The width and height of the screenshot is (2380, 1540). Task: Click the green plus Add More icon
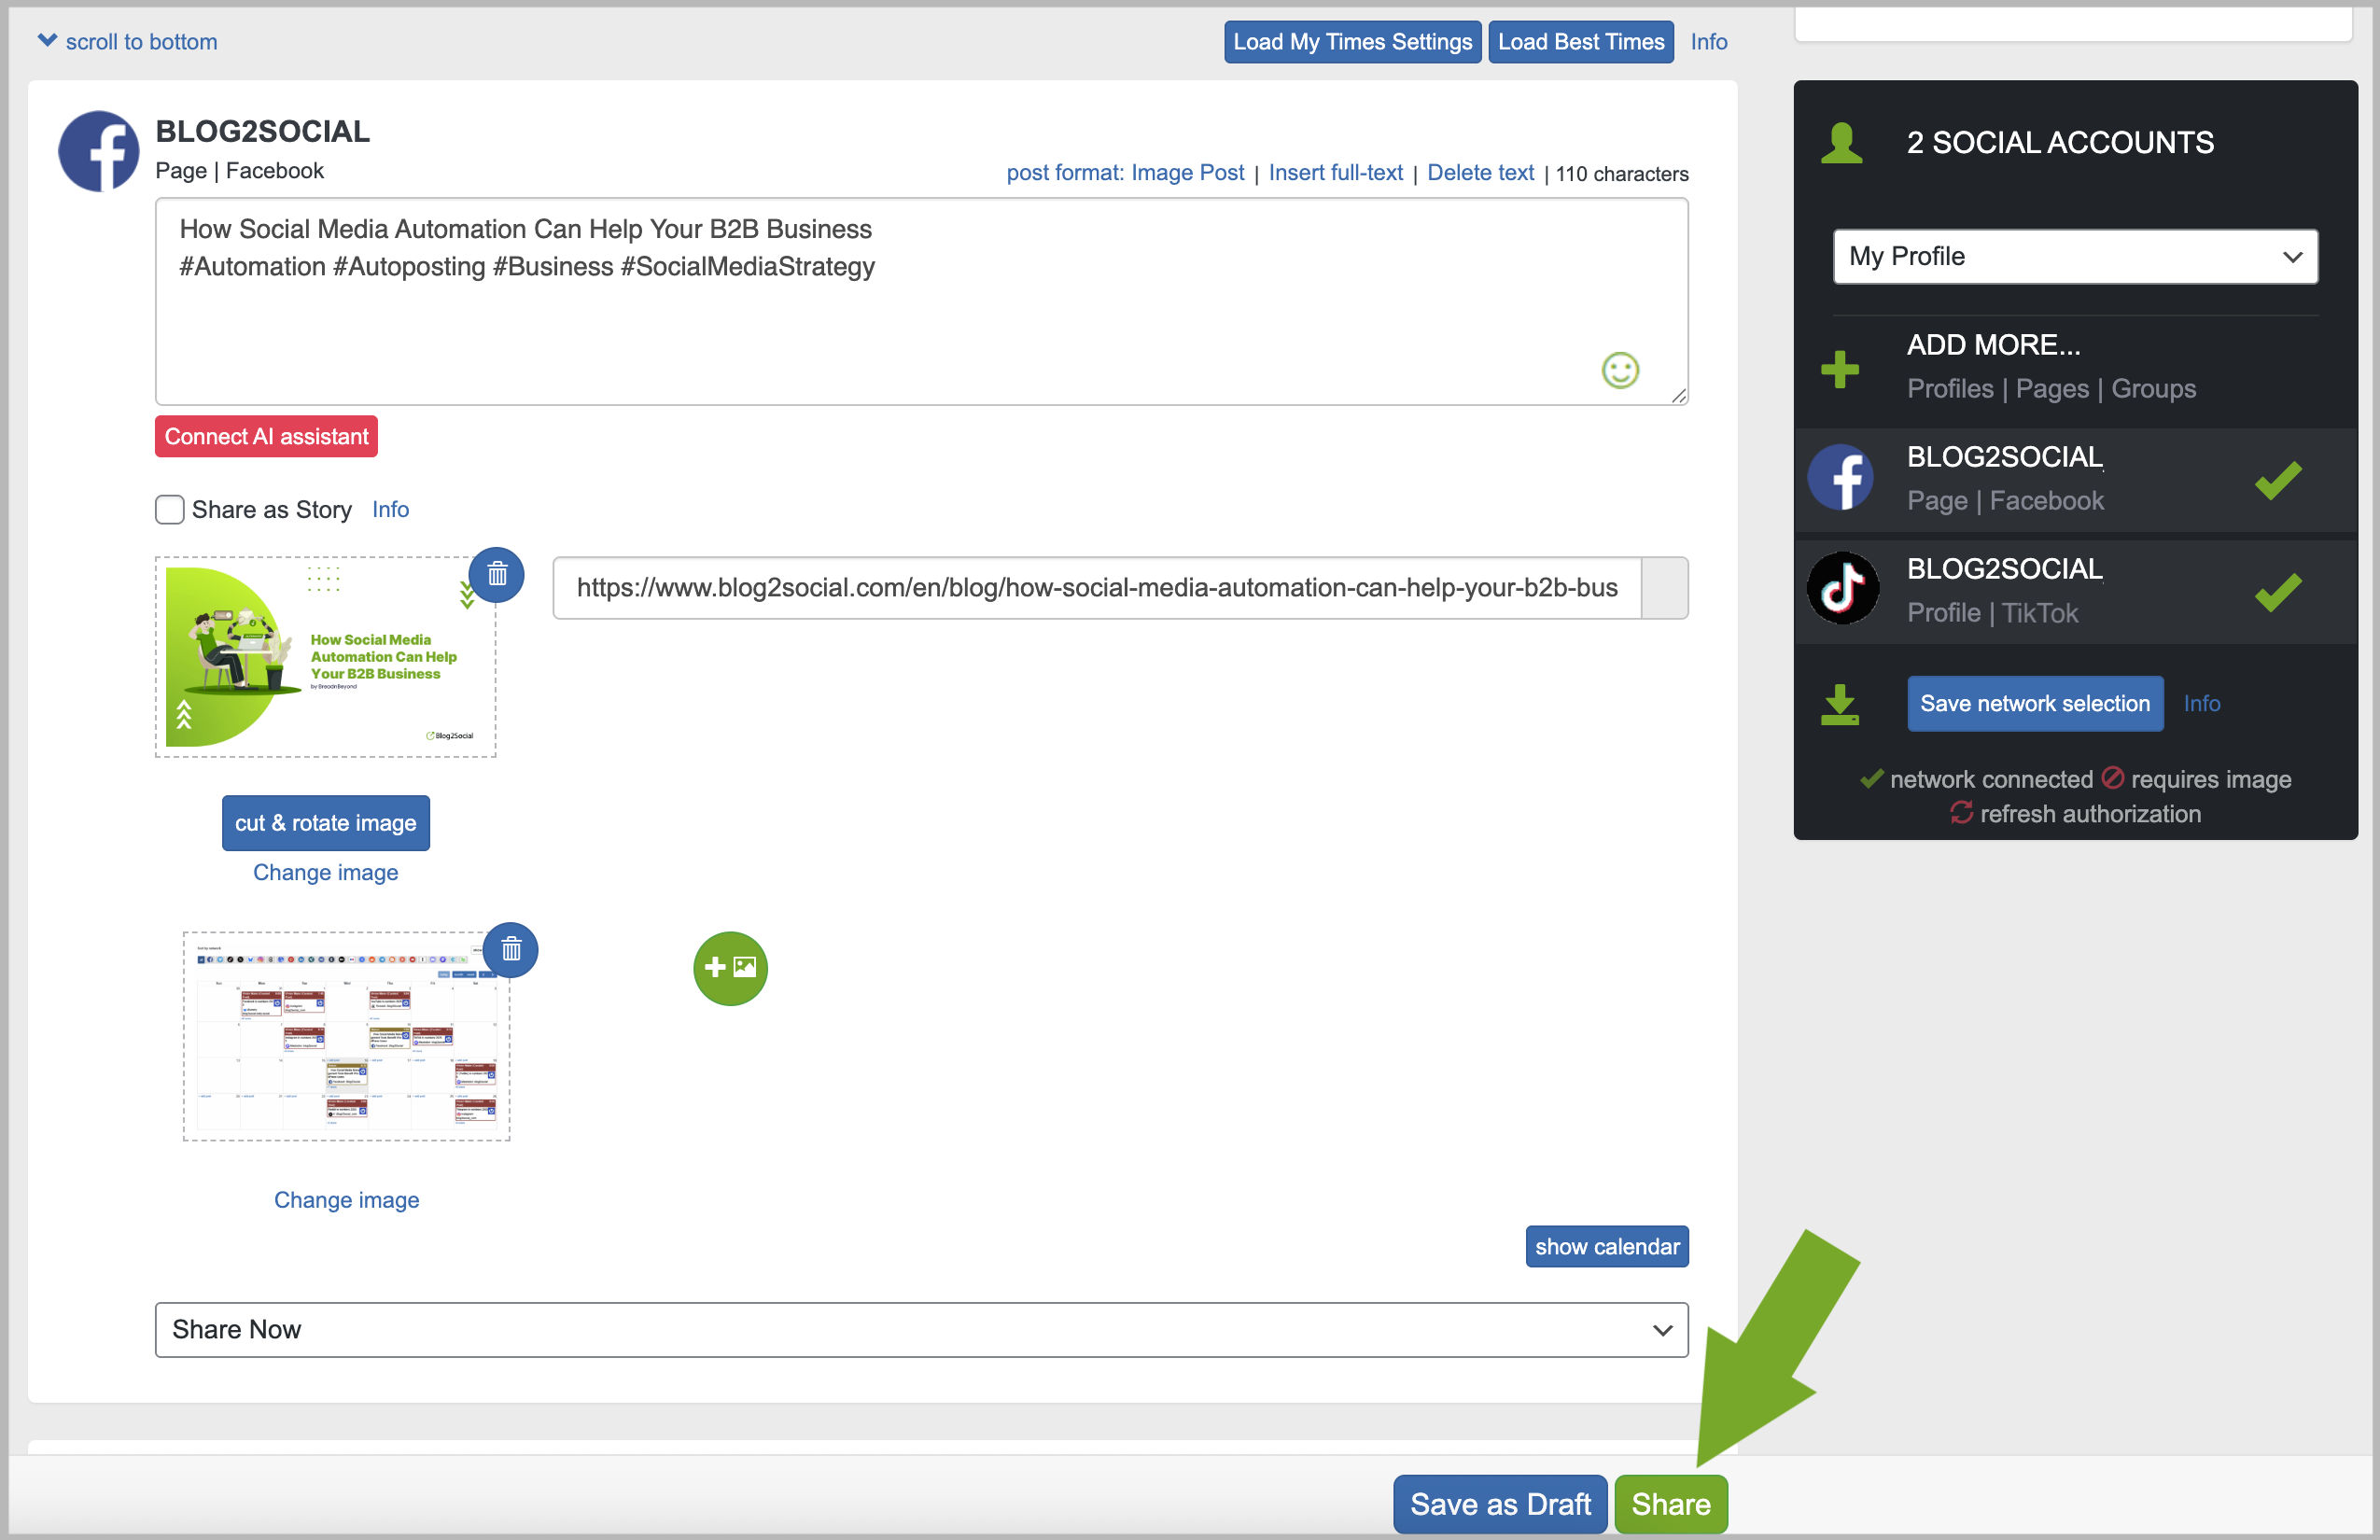[1839, 368]
